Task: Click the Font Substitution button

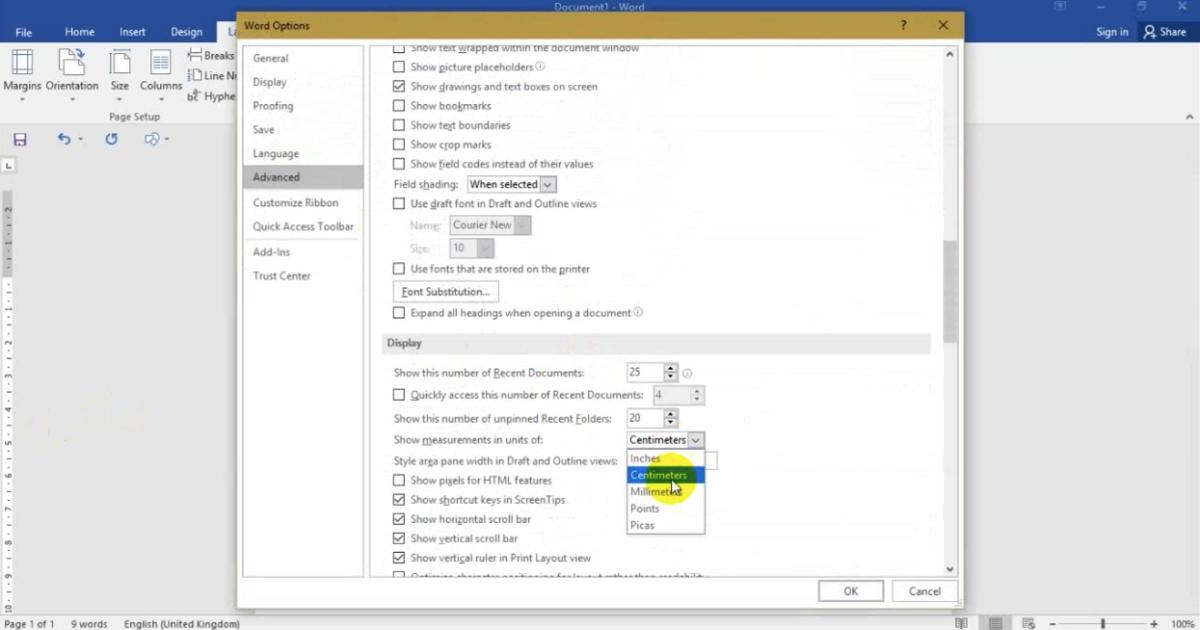Action: pos(446,292)
